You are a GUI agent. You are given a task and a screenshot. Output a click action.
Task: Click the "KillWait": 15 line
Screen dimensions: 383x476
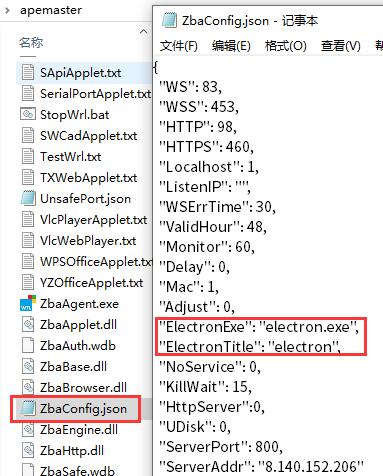pyautogui.click(x=205, y=387)
